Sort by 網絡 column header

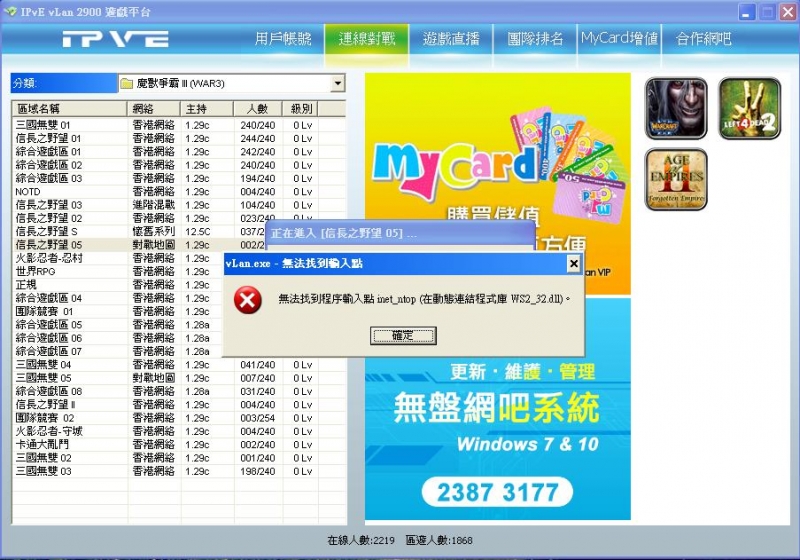pyautogui.click(x=153, y=109)
